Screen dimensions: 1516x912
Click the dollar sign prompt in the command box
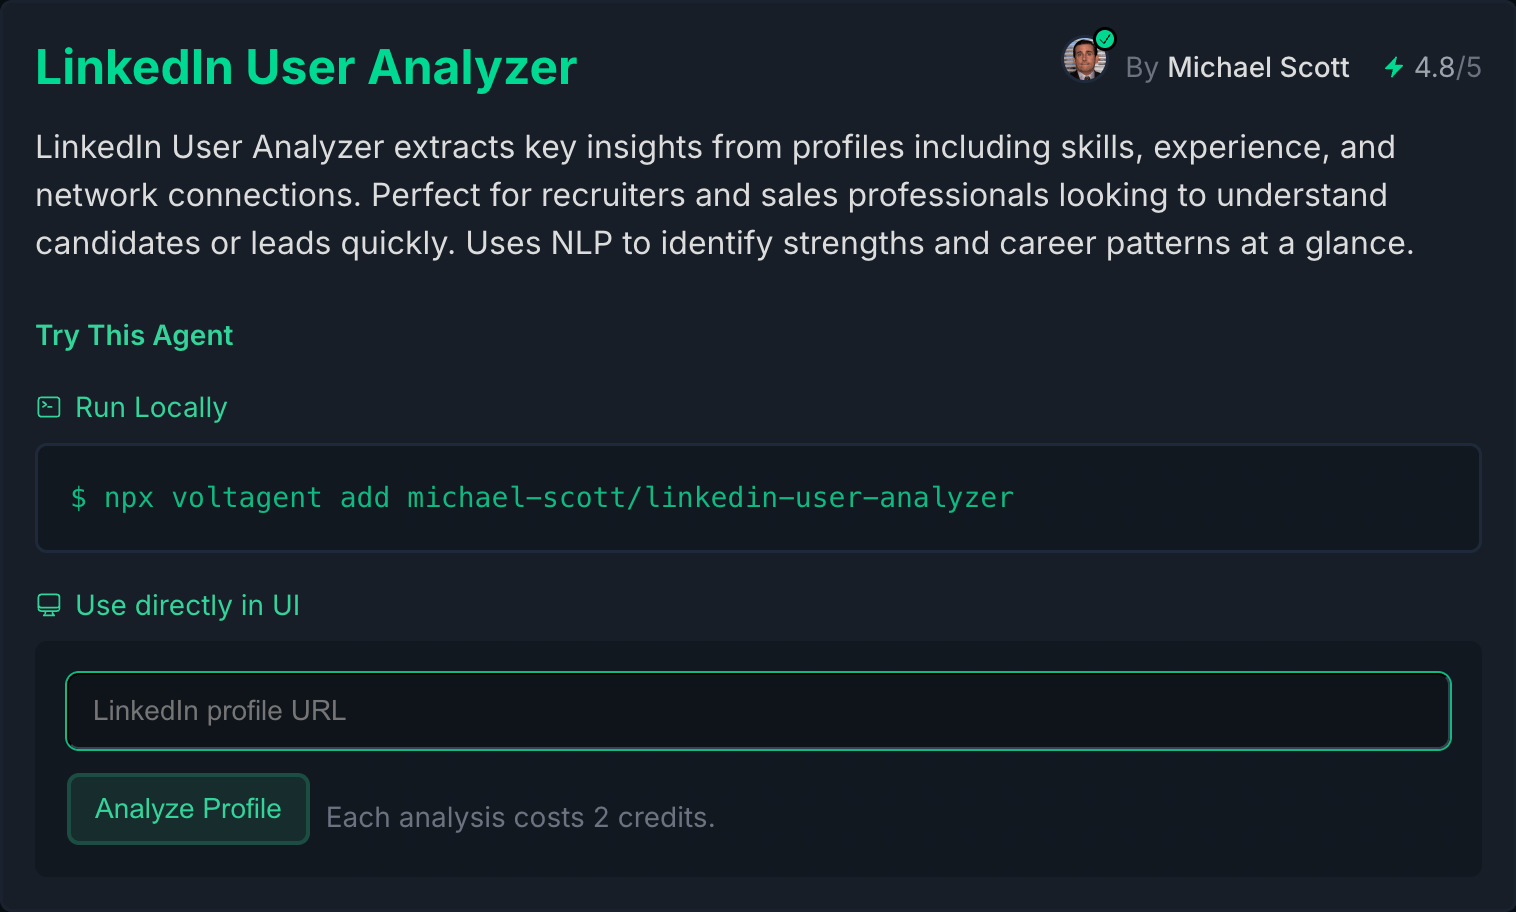[x=78, y=497]
